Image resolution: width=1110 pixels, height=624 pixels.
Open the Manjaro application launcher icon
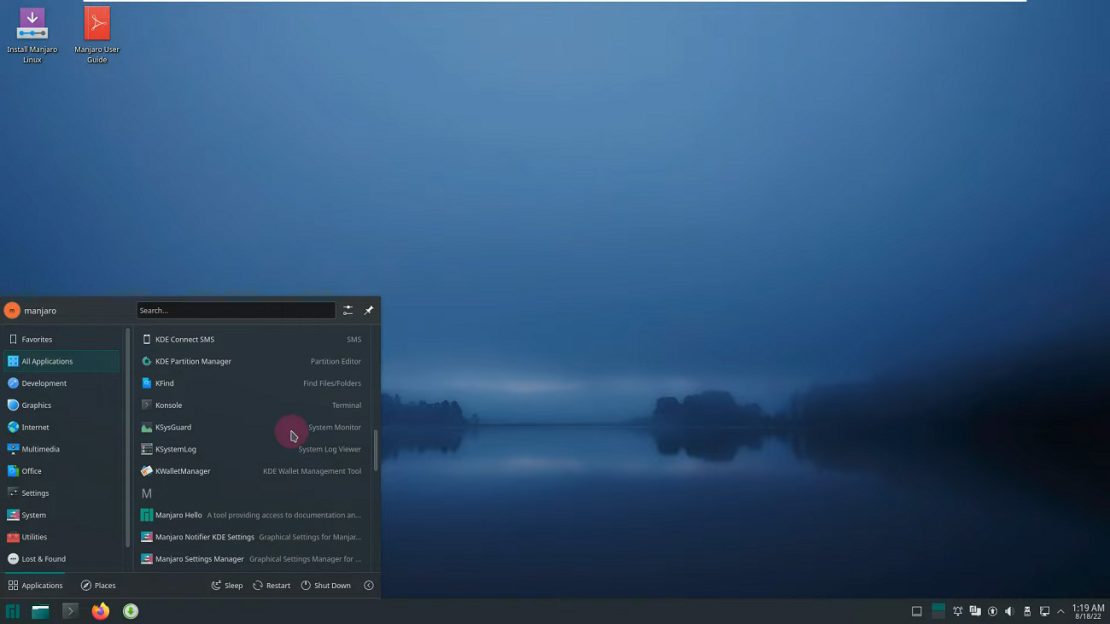point(14,610)
